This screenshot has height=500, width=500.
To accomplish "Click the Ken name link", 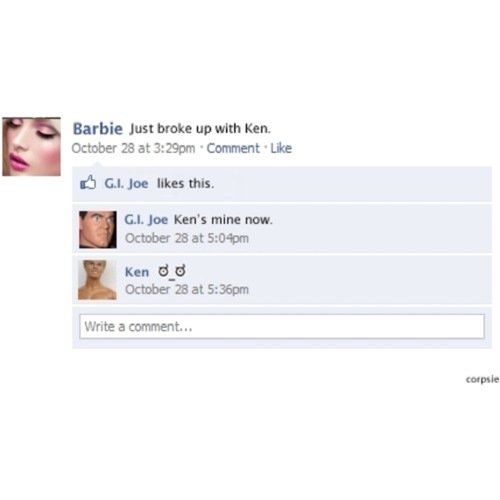I will (x=137, y=272).
